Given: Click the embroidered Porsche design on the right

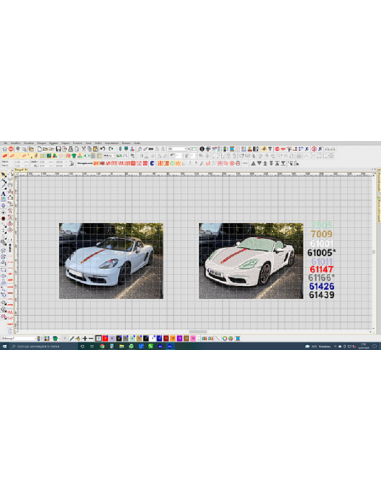Looking at the screenshot, I should click(x=251, y=261).
